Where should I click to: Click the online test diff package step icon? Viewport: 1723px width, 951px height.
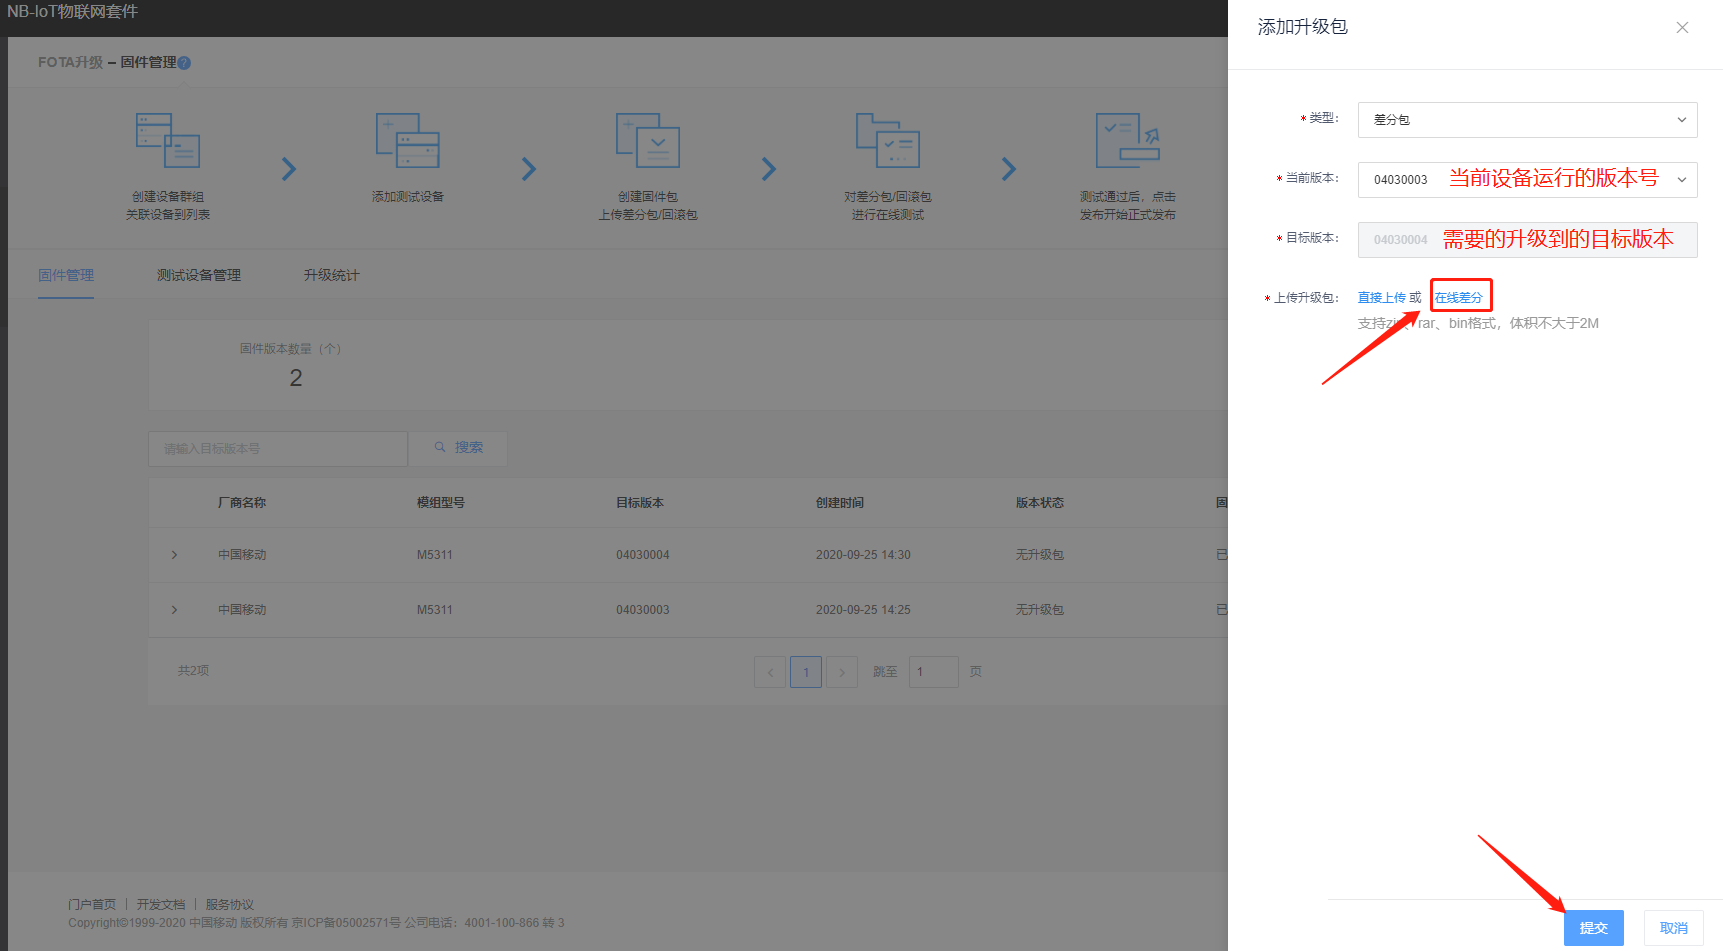(x=888, y=140)
